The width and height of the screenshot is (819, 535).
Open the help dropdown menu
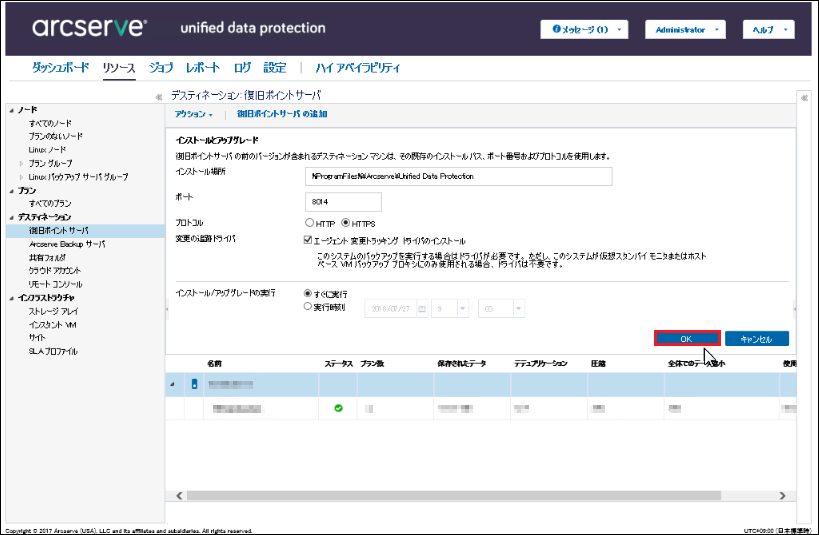769,29
